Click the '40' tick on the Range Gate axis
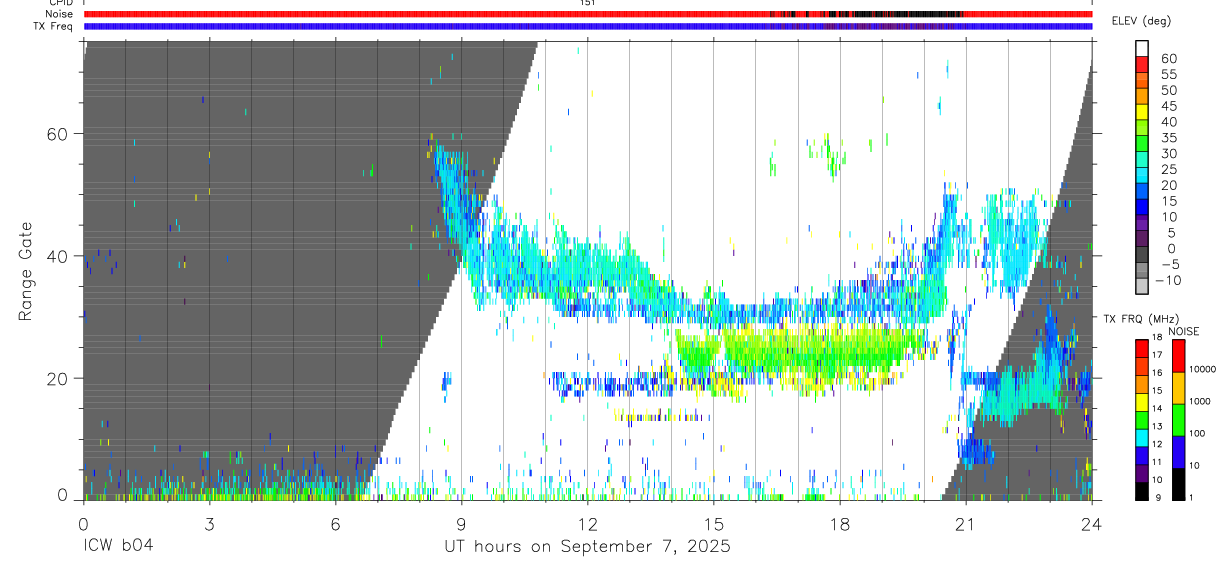This screenshot has height=567, width=1228. pos(58,256)
